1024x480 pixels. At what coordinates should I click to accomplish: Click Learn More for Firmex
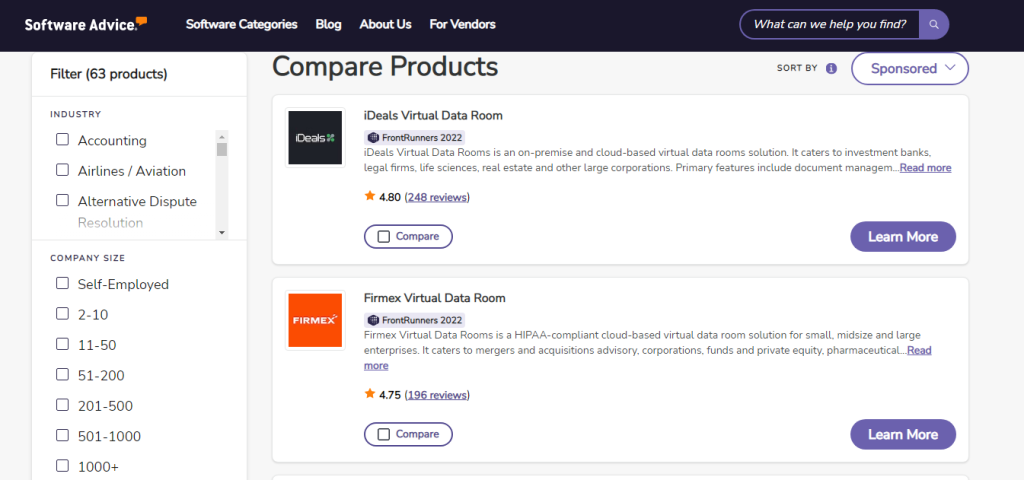pos(903,434)
